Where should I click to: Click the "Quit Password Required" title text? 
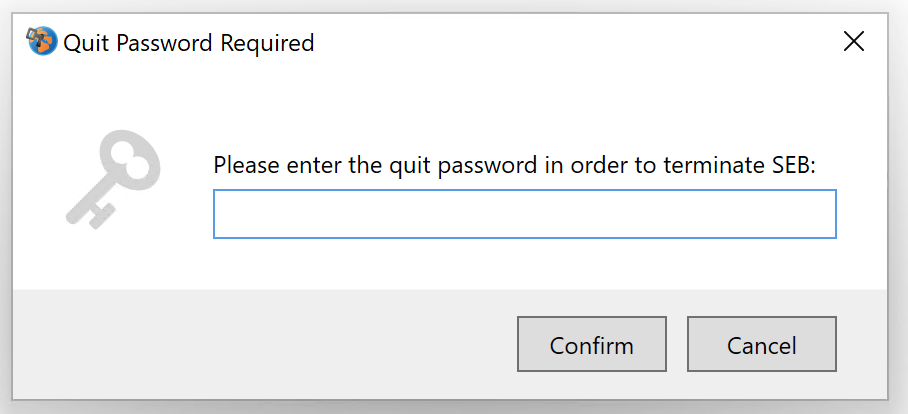point(189,43)
